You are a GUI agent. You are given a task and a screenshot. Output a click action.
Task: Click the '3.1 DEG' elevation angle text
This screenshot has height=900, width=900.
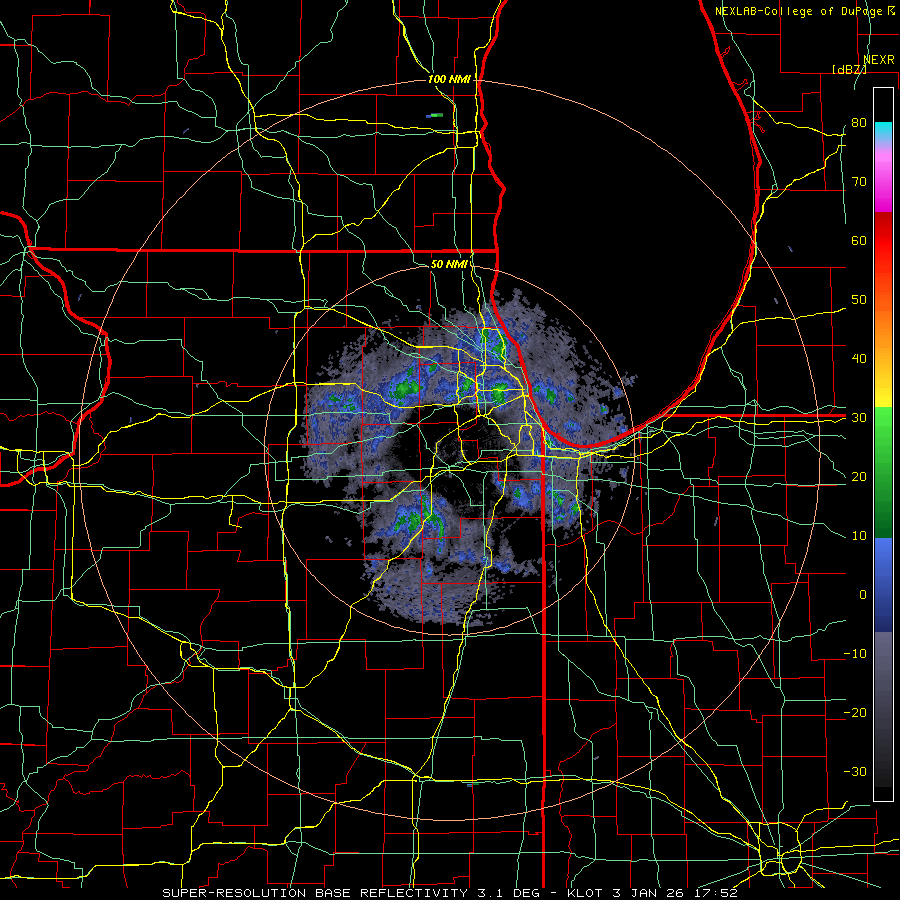(x=509, y=893)
